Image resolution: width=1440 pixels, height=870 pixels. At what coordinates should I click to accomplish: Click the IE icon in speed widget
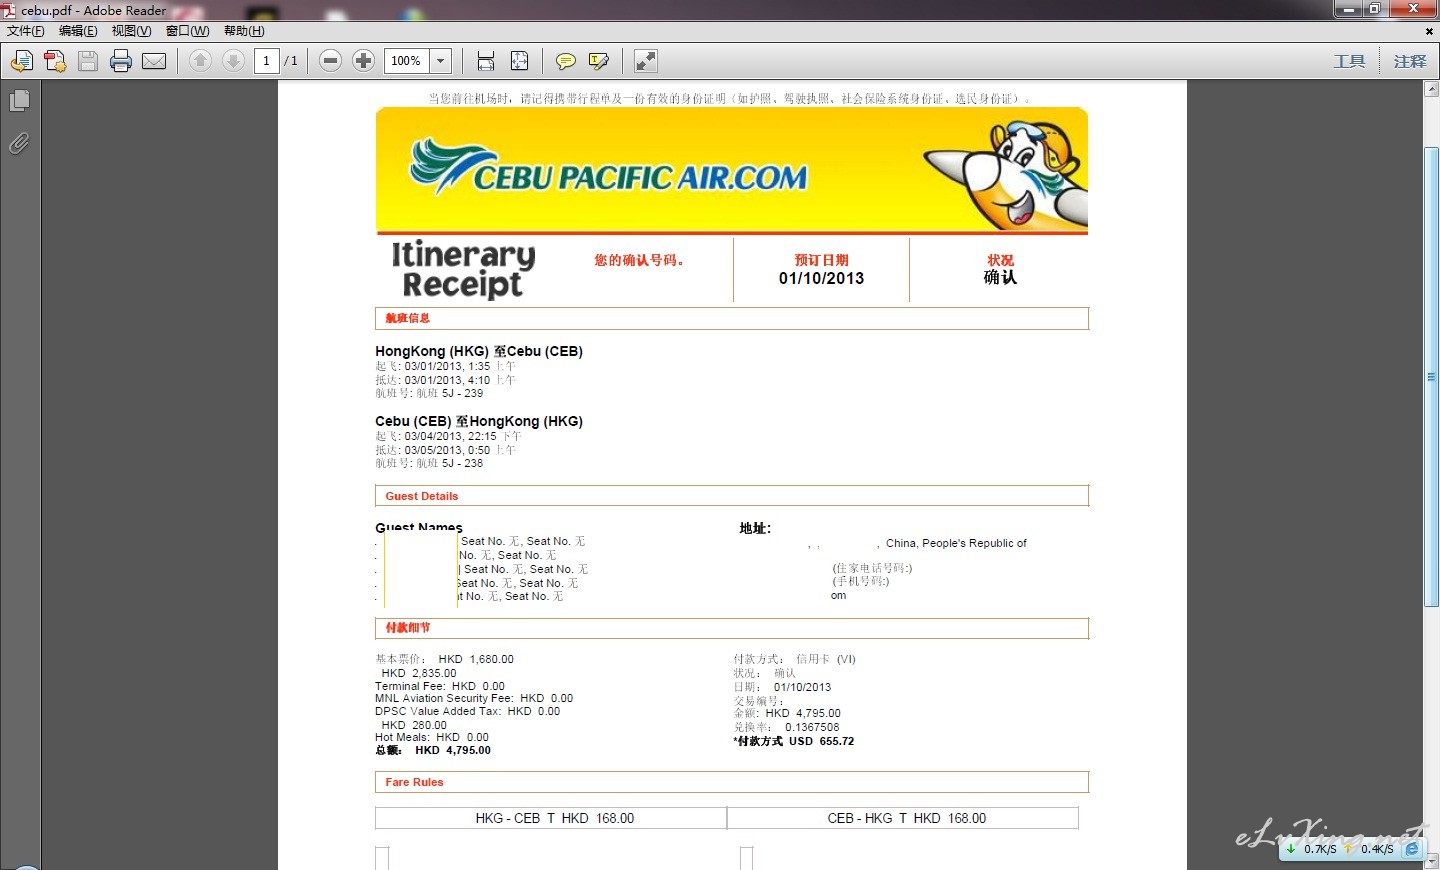point(1412,848)
